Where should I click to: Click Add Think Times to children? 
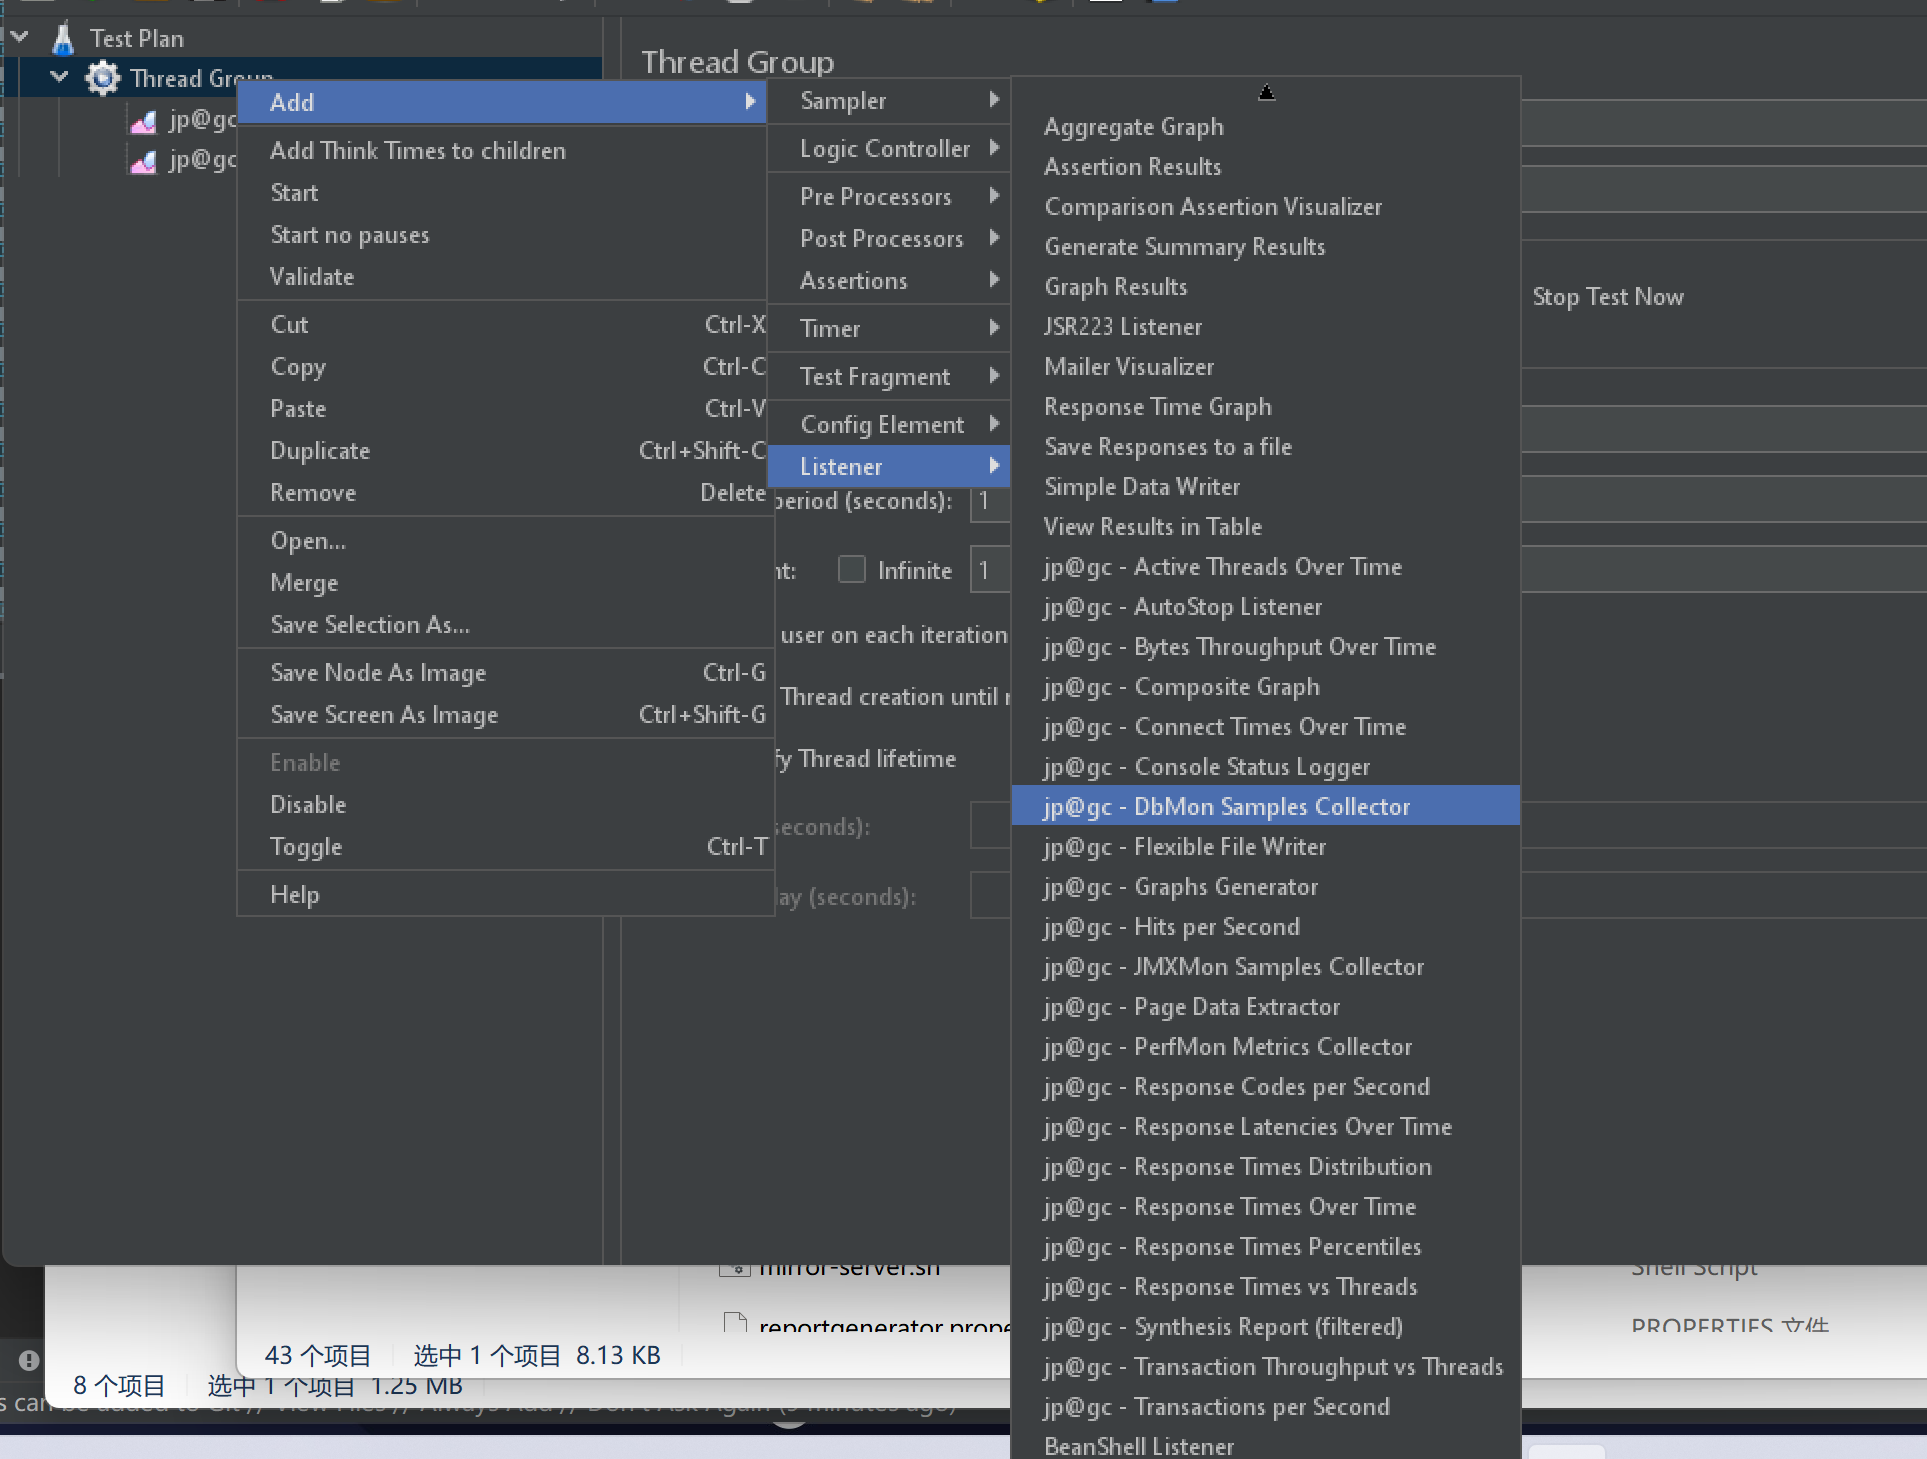[x=417, y=151]
